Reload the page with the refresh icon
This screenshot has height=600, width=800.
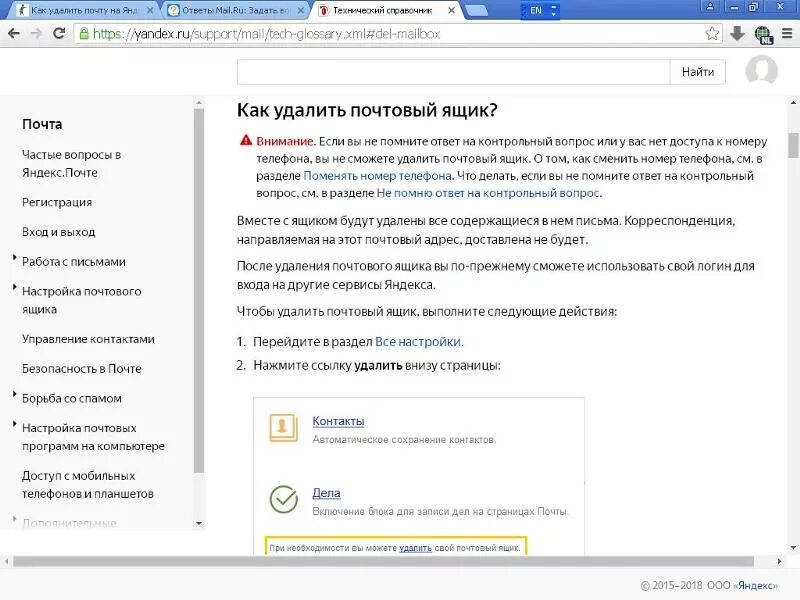coord(59,33)
